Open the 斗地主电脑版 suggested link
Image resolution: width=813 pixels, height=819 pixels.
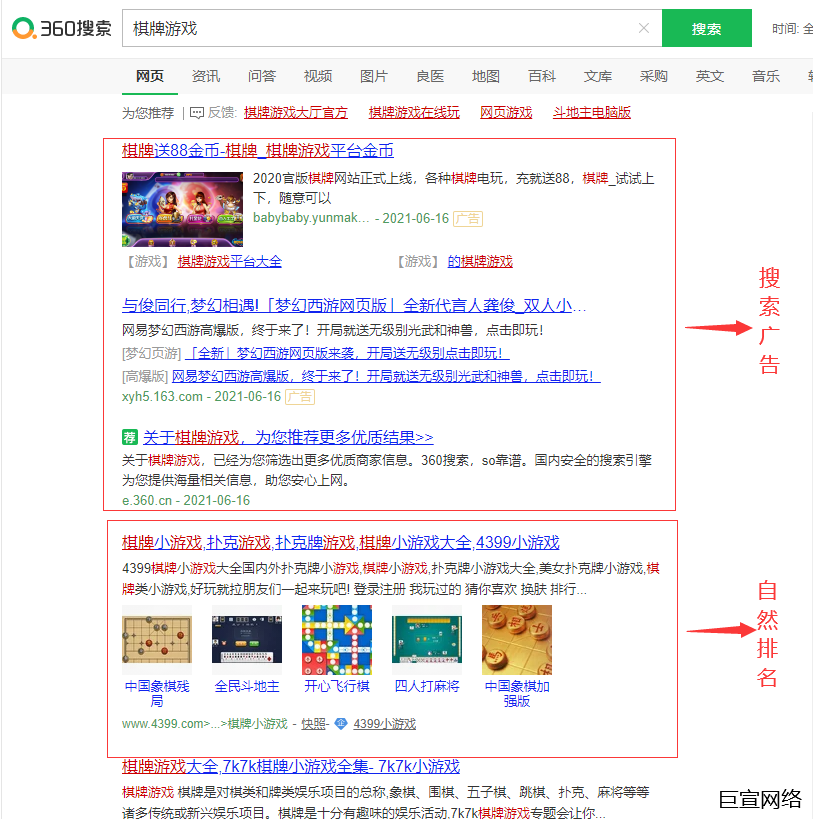590,112
